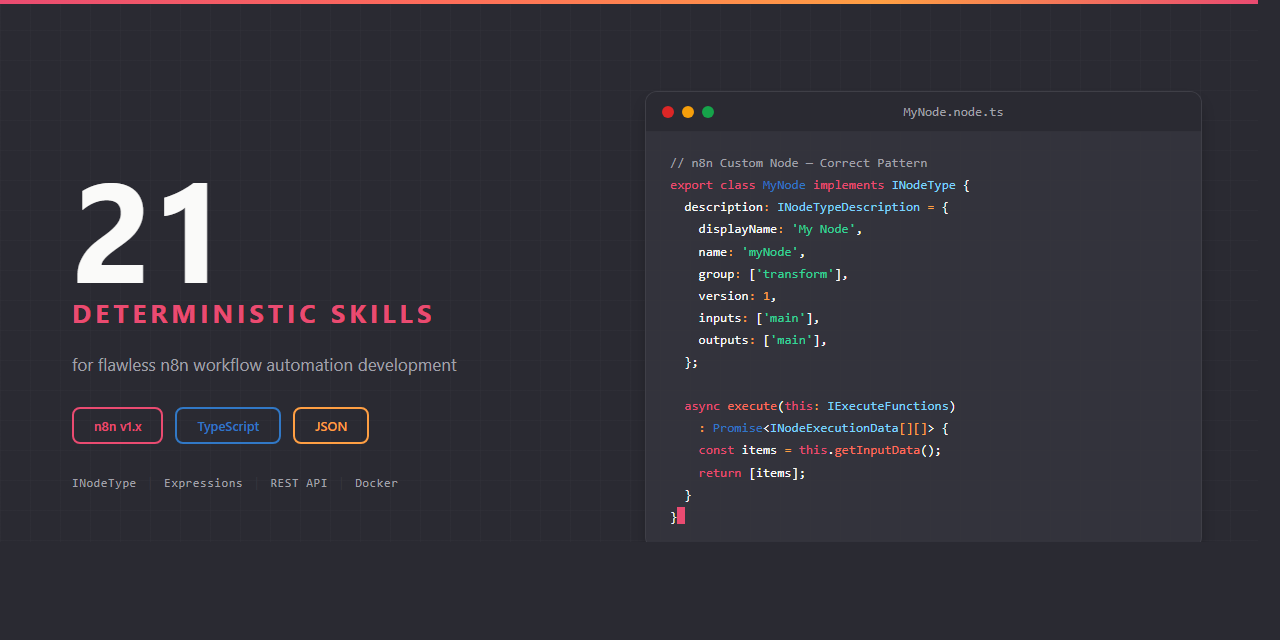Screen dimensions: 1280x640
Task: Click the orange JSON badge
Action: [331, 426]
